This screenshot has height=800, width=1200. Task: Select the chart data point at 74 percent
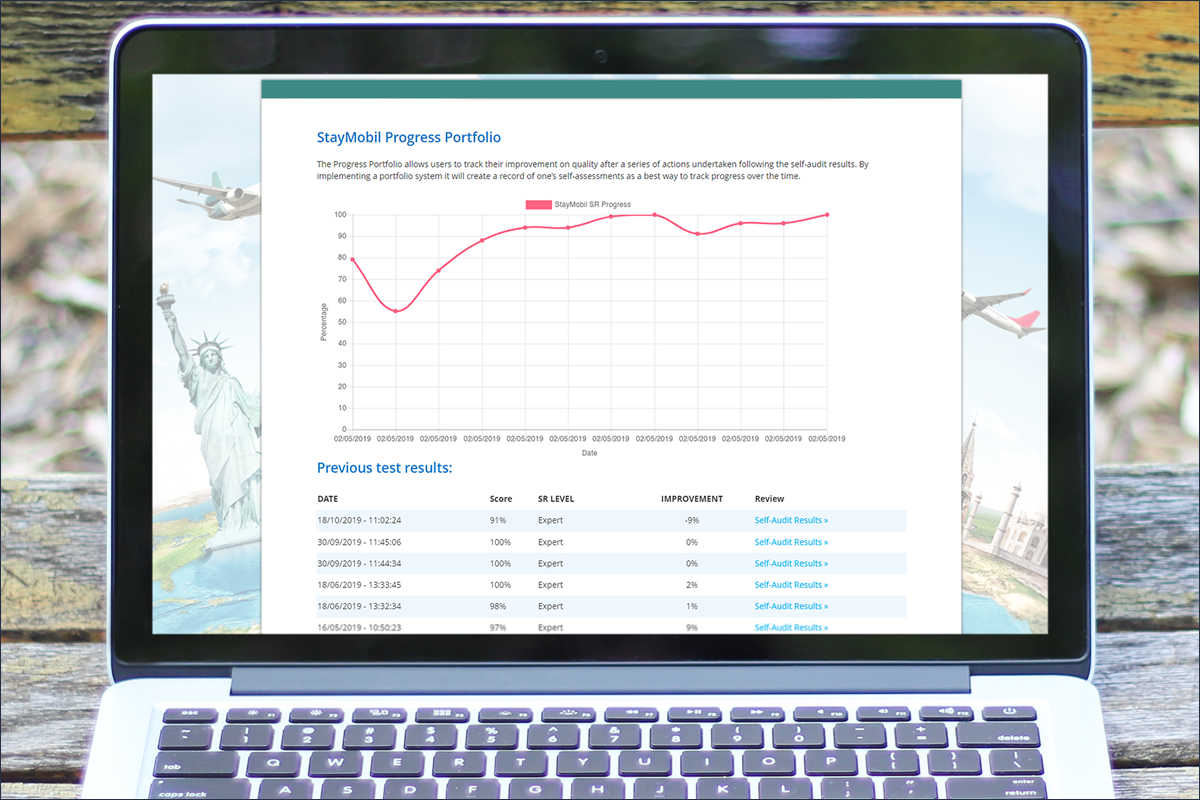pyautogui.click(x=438, y=271)
